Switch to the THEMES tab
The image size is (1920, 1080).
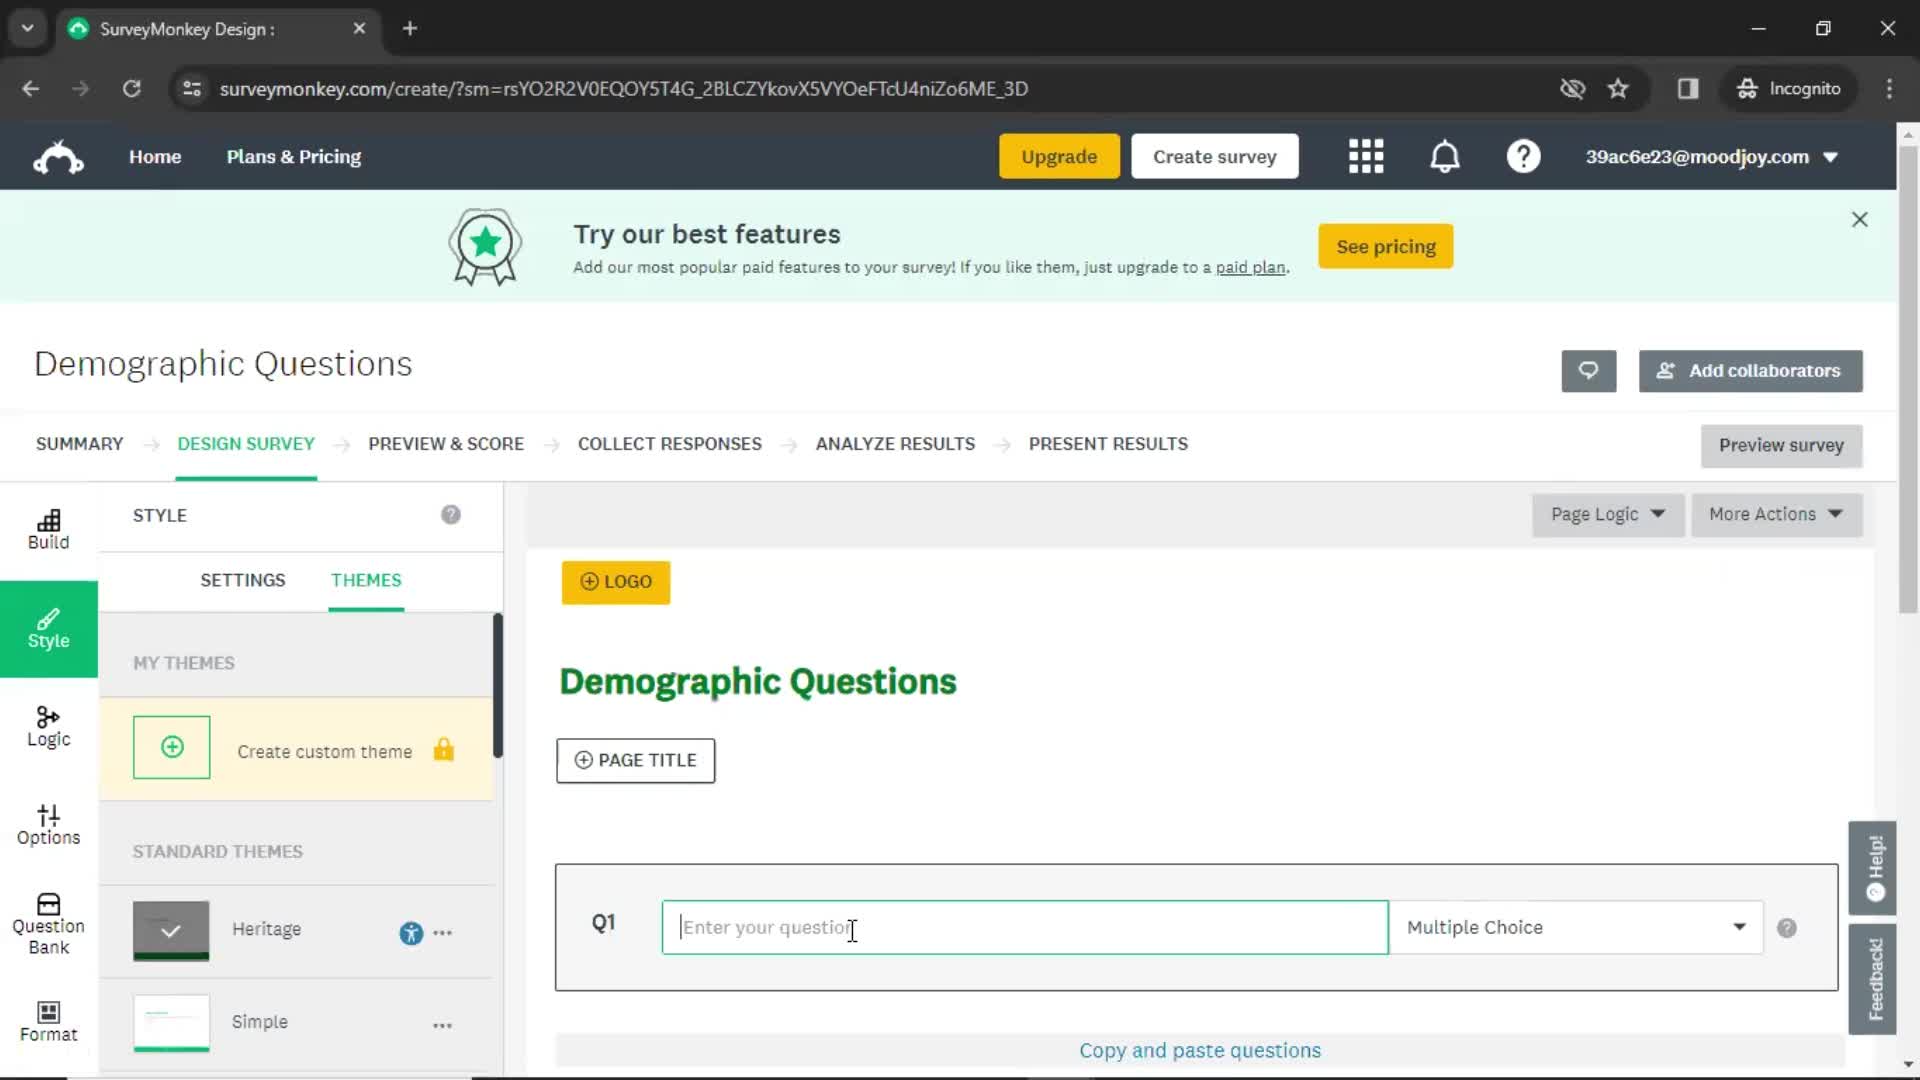[365, 580]
